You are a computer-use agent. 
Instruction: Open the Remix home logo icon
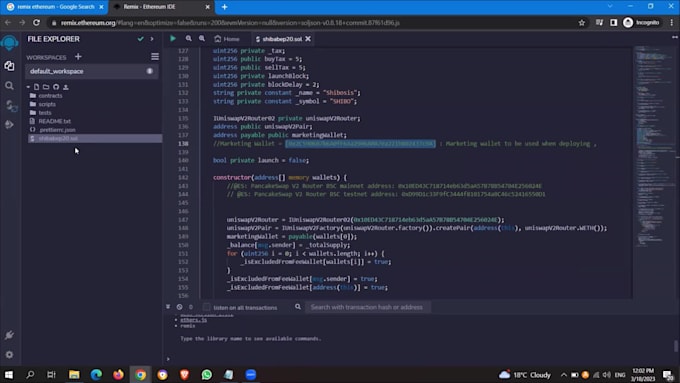tap(9, 43)
